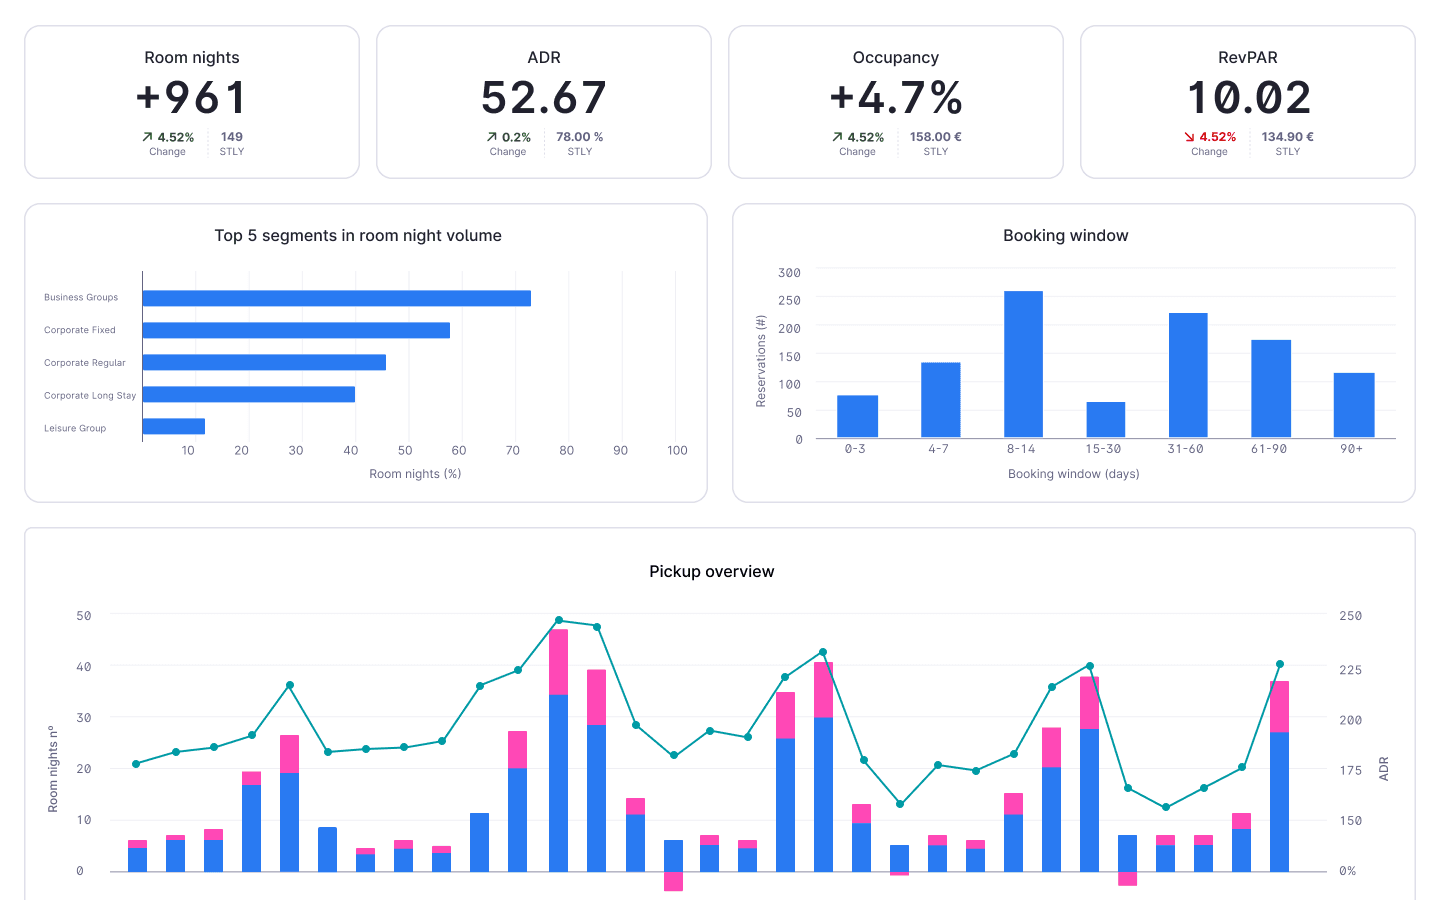Select the Corporate Regular bar
The height and width of the screenshot is (900, 1440).
[264, 363]
